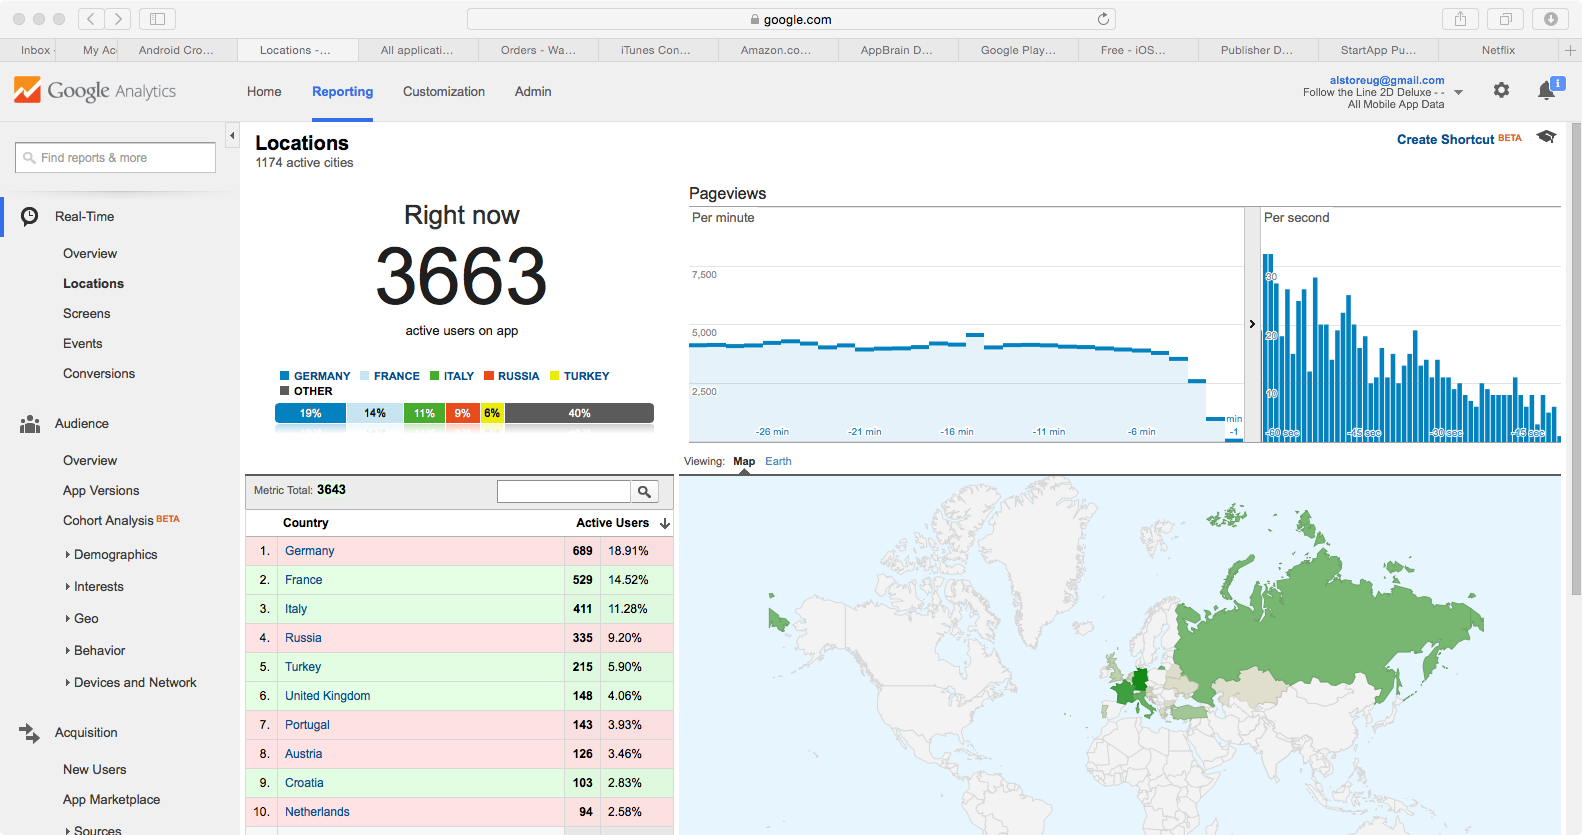The height and width of the screenshot is (835, 1582).
Task: Open Croatia country link
Action: (304, 783)
